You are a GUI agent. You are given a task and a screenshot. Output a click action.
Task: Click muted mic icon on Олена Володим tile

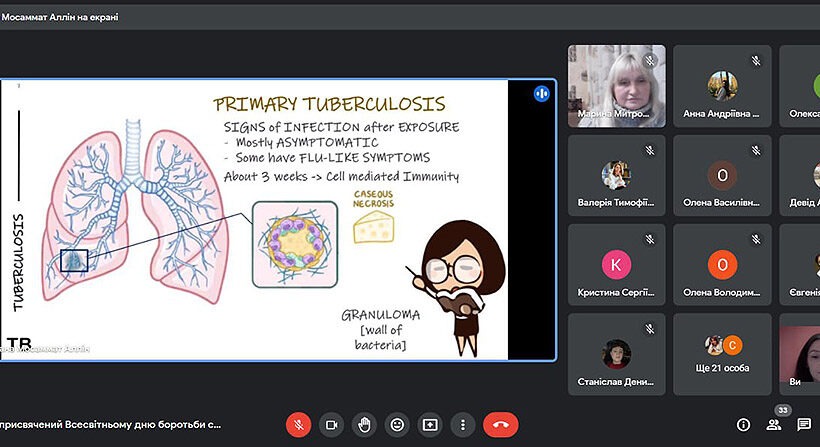pos(756,239)
